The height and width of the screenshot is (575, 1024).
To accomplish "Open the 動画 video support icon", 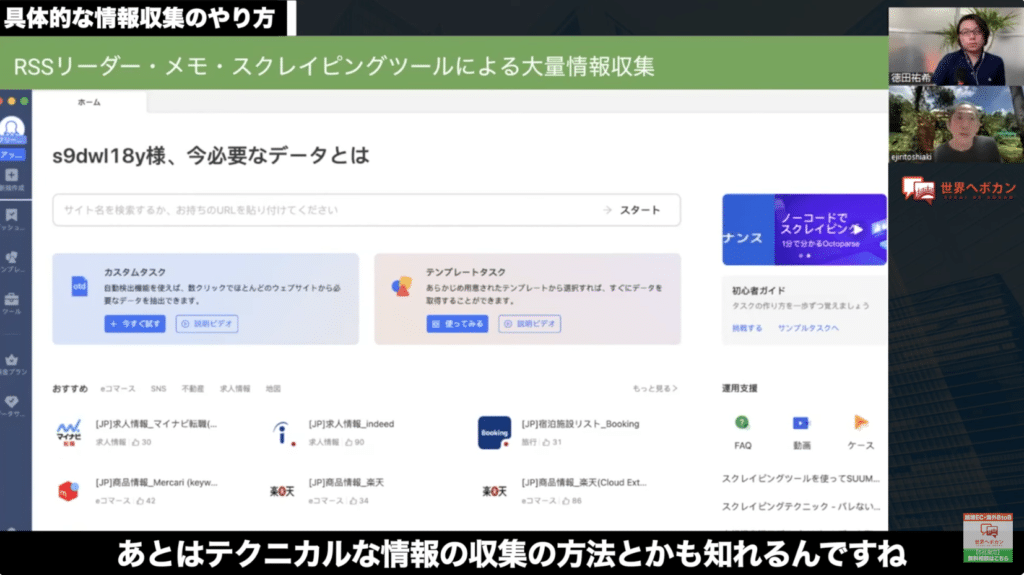I will [801, 423].
